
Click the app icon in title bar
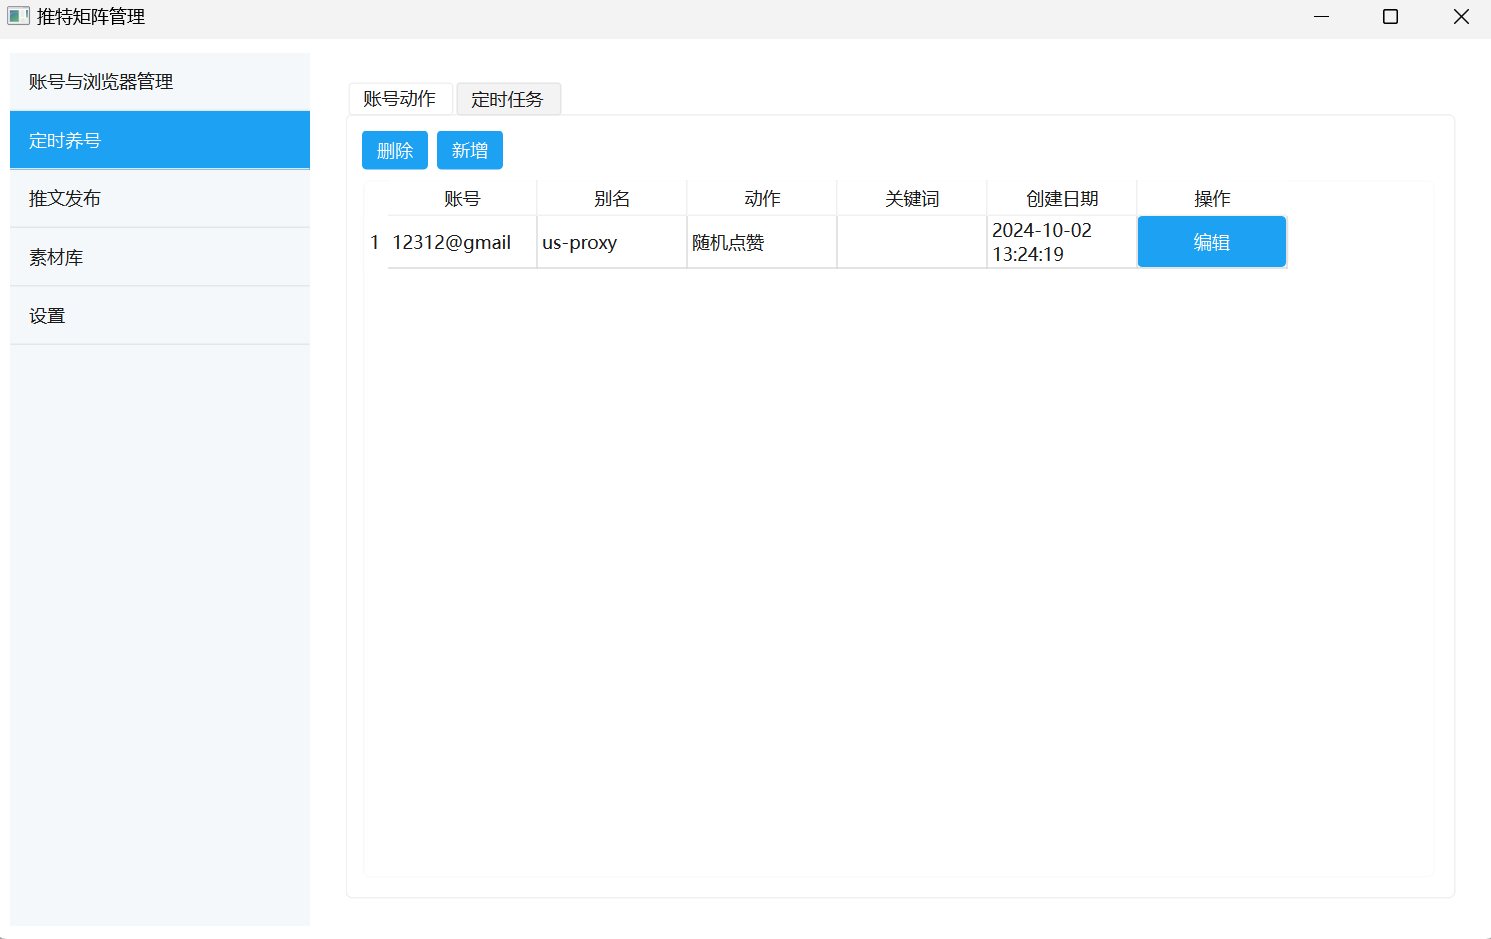pyautogui.click(x=18, y=16)
